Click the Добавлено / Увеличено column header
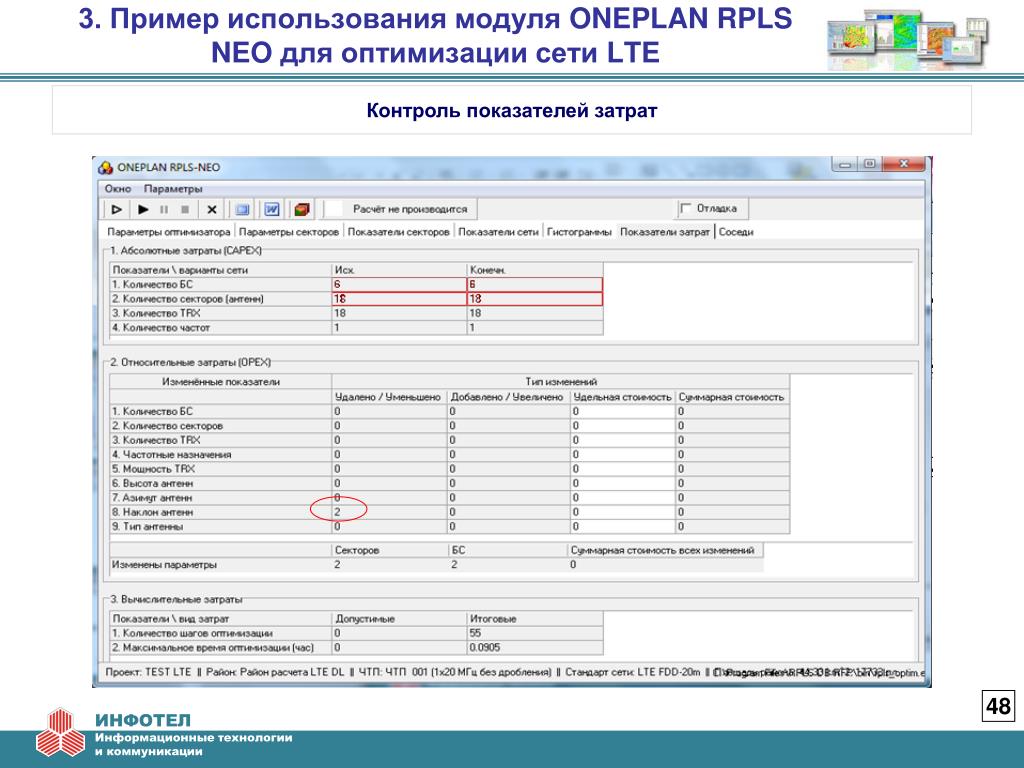The height and width of the screenshot is (768, 1024). (x=508, y=397)
